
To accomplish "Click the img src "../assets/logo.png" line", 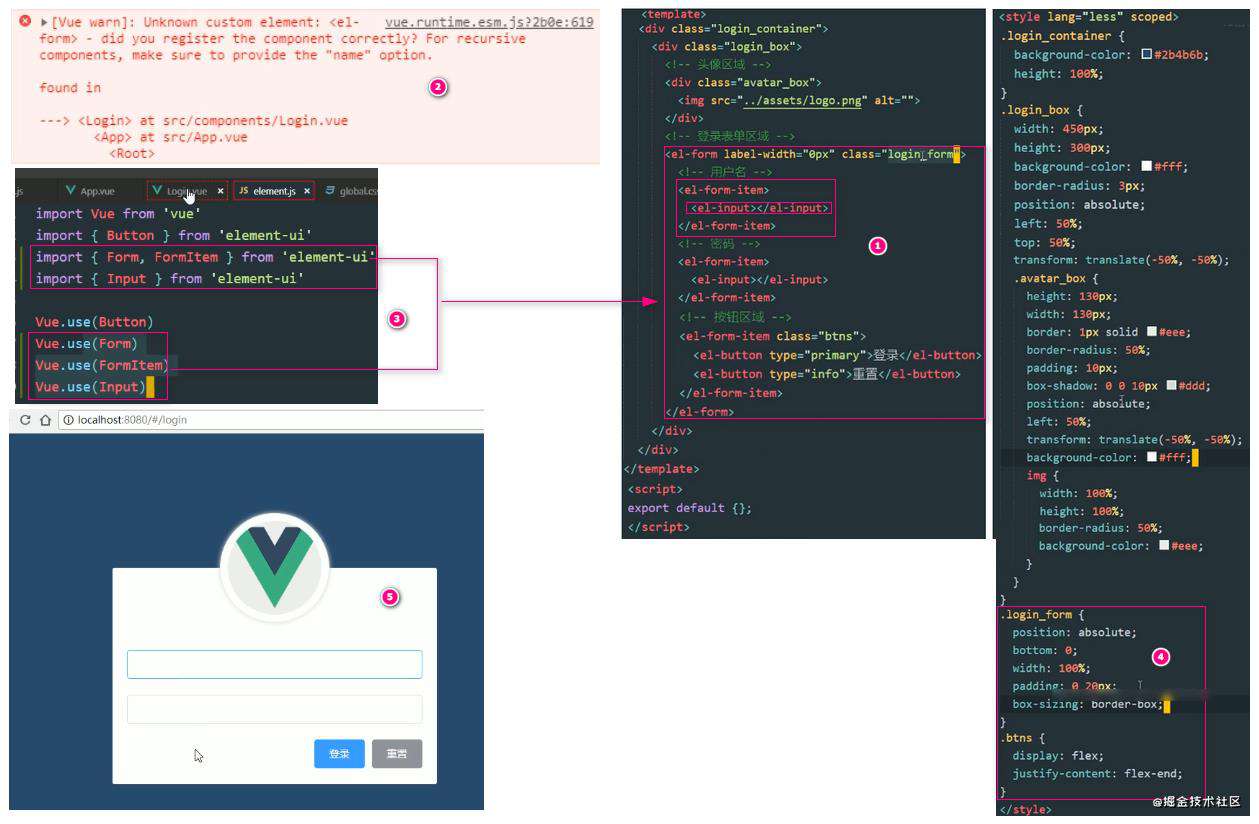I will coord(799,101).
